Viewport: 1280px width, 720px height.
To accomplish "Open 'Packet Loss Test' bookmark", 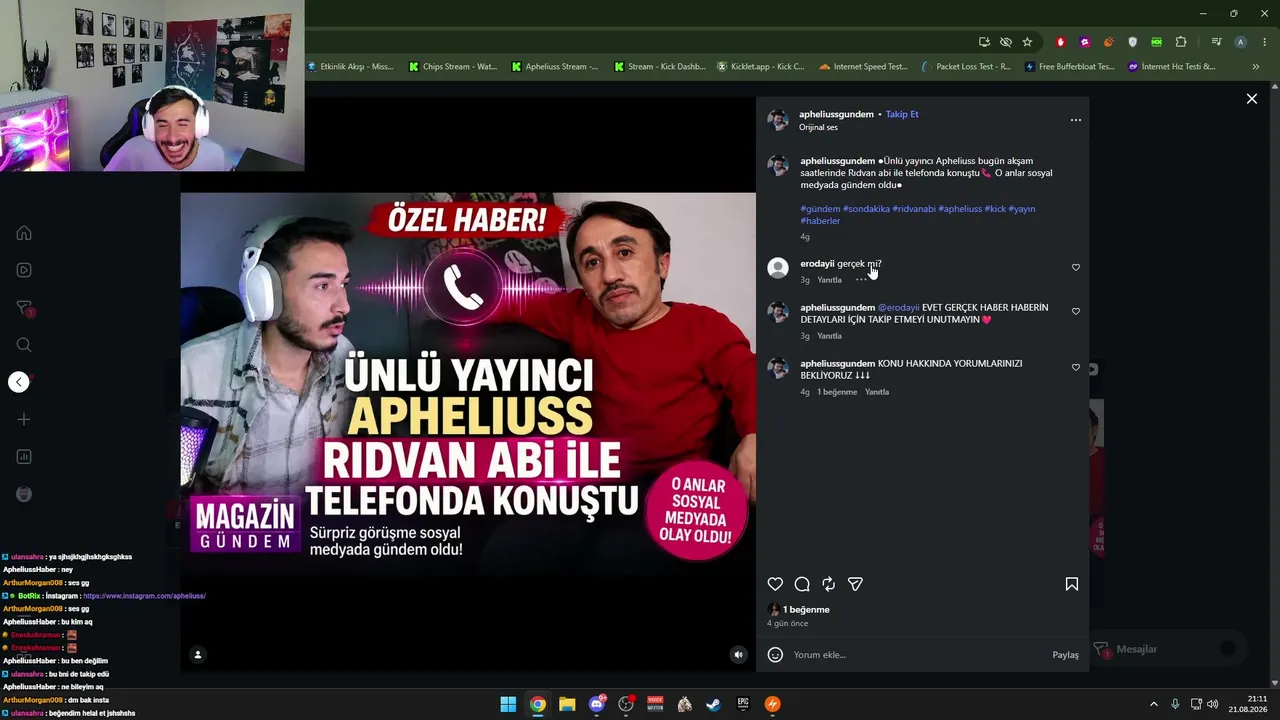I will tap(966, 67).
